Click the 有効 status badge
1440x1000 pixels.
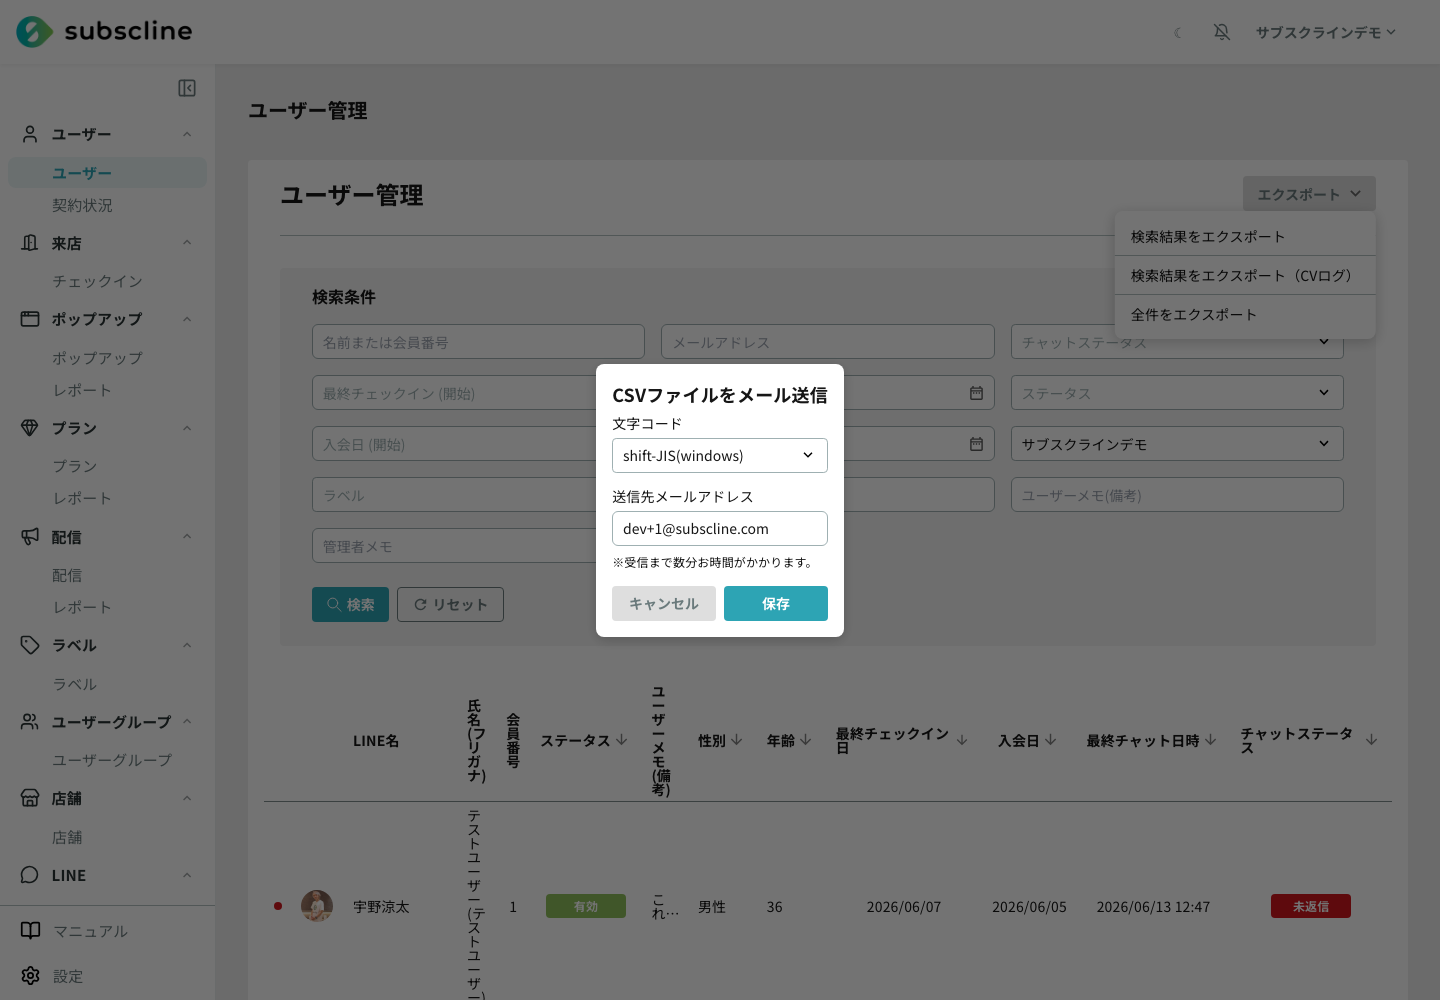click(586, 906)
